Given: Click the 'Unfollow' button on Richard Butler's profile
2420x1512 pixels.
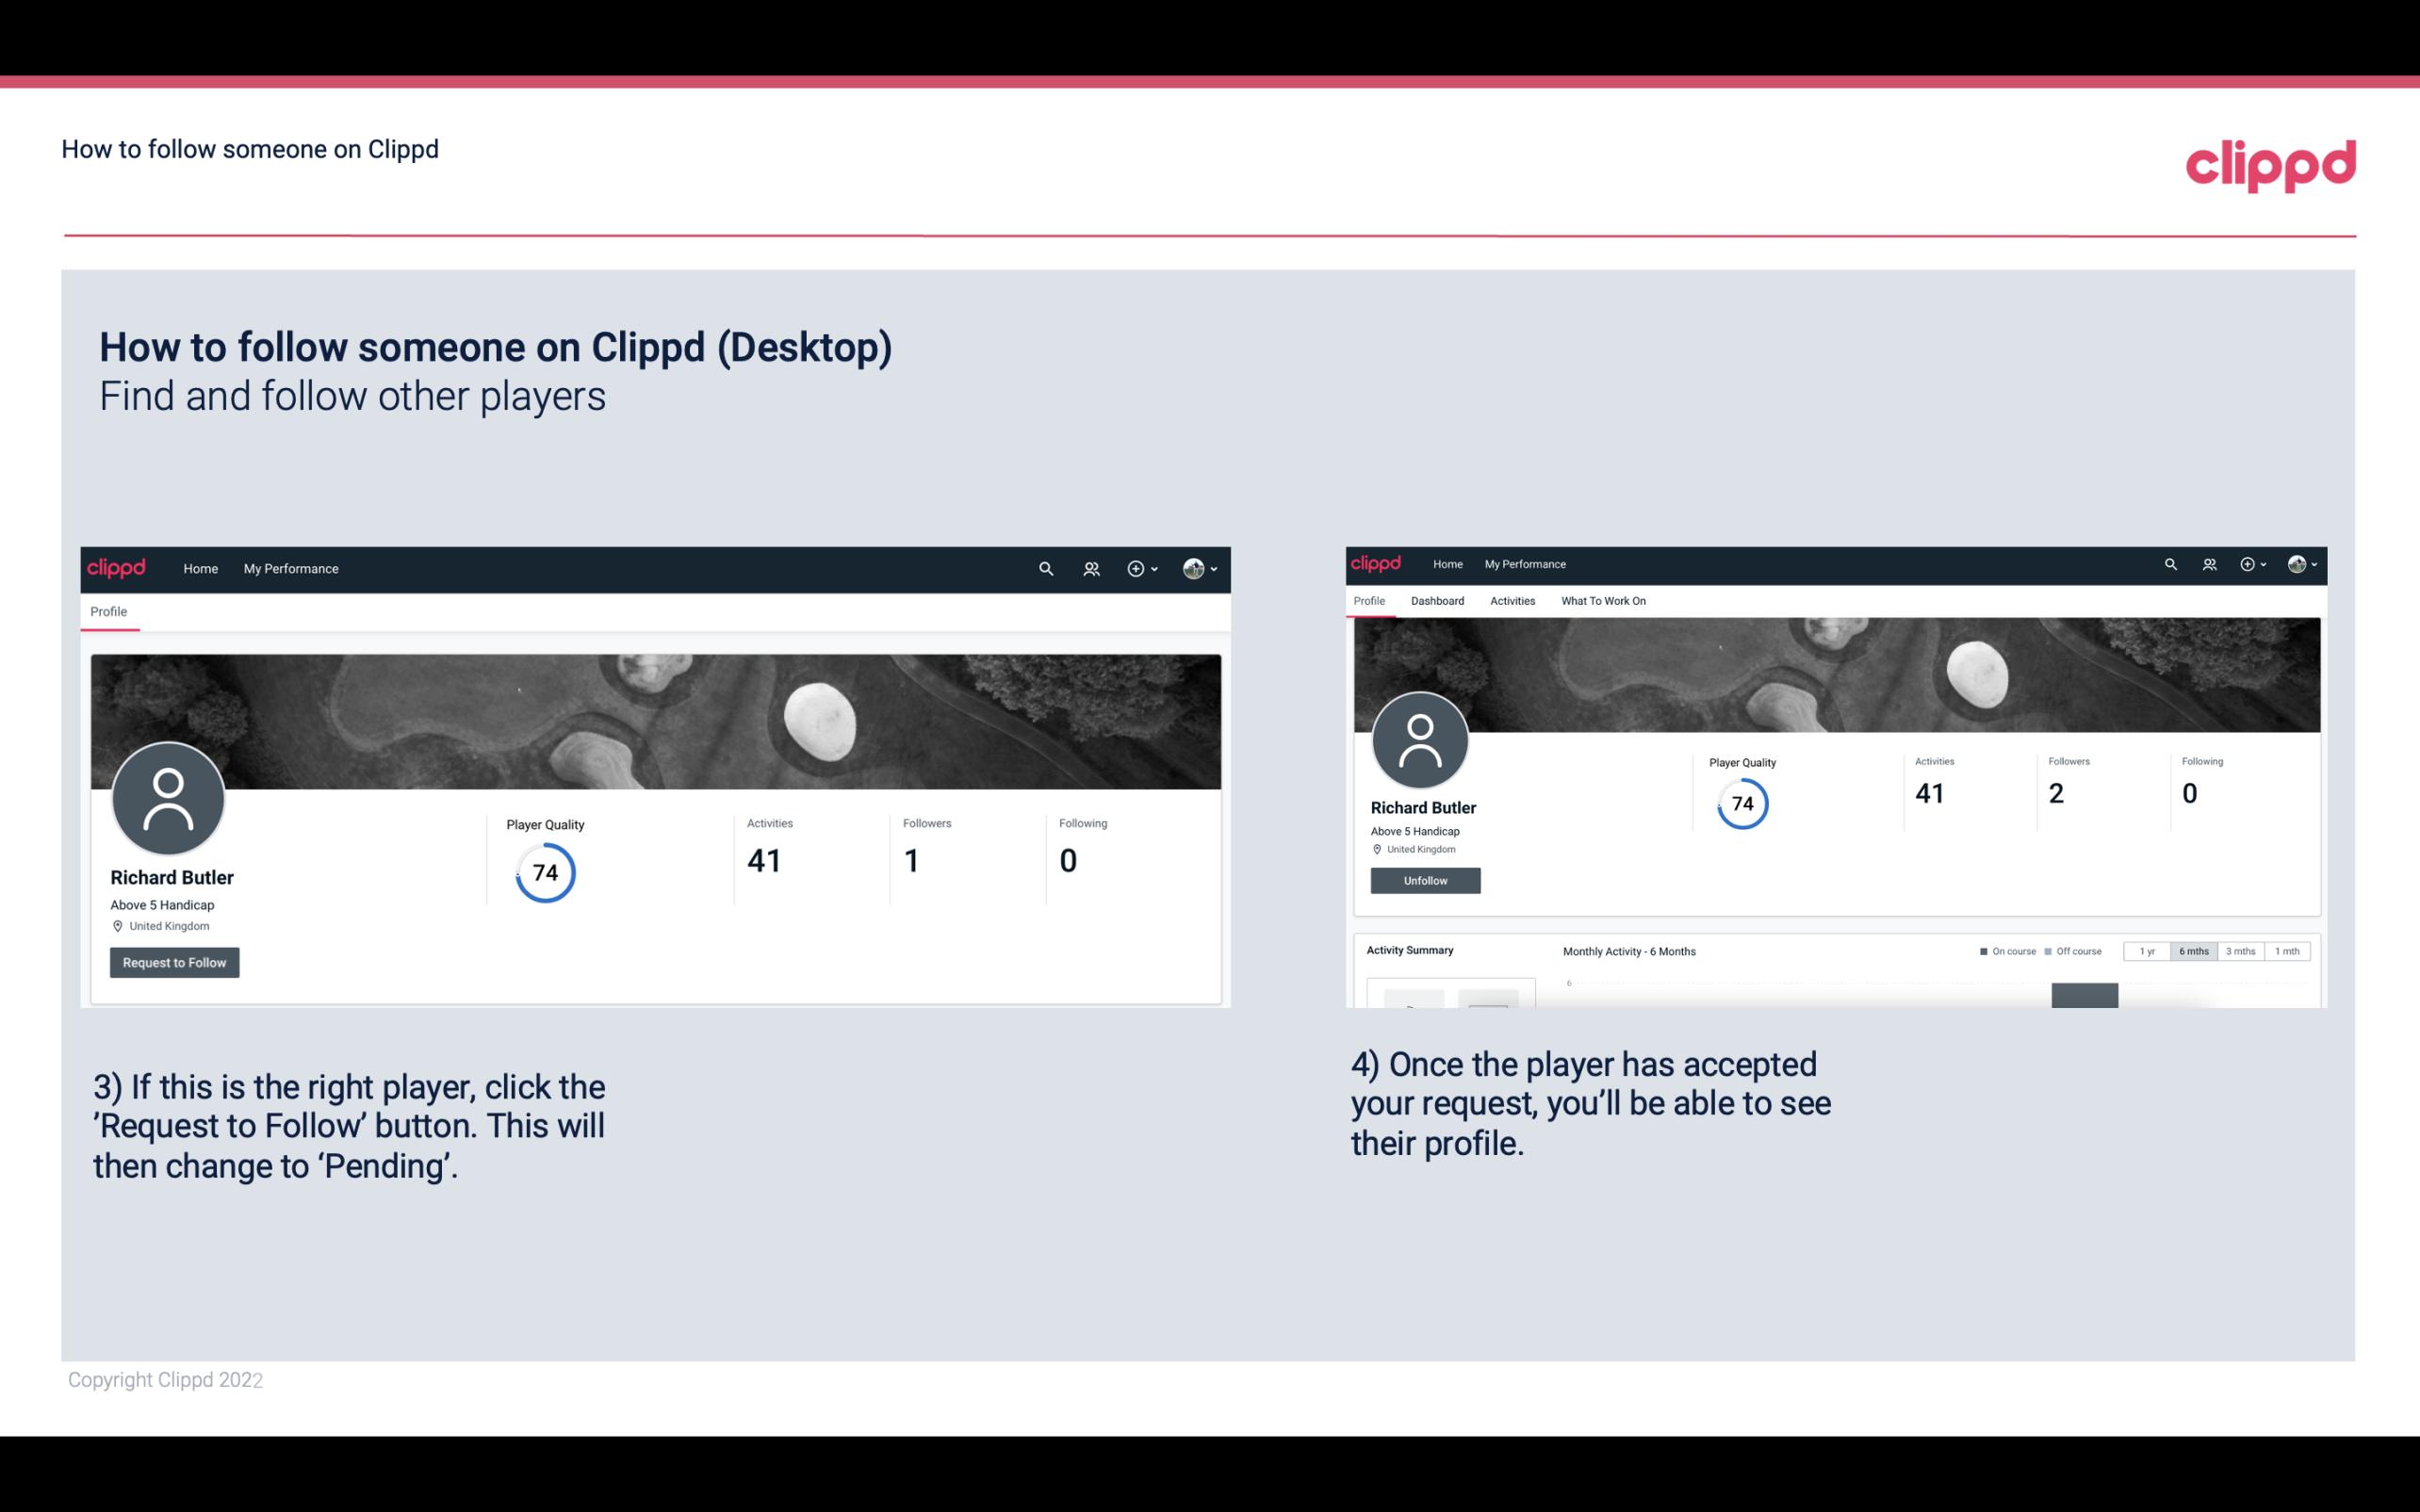Looking at the screenshot, I should click(1423, 880).
